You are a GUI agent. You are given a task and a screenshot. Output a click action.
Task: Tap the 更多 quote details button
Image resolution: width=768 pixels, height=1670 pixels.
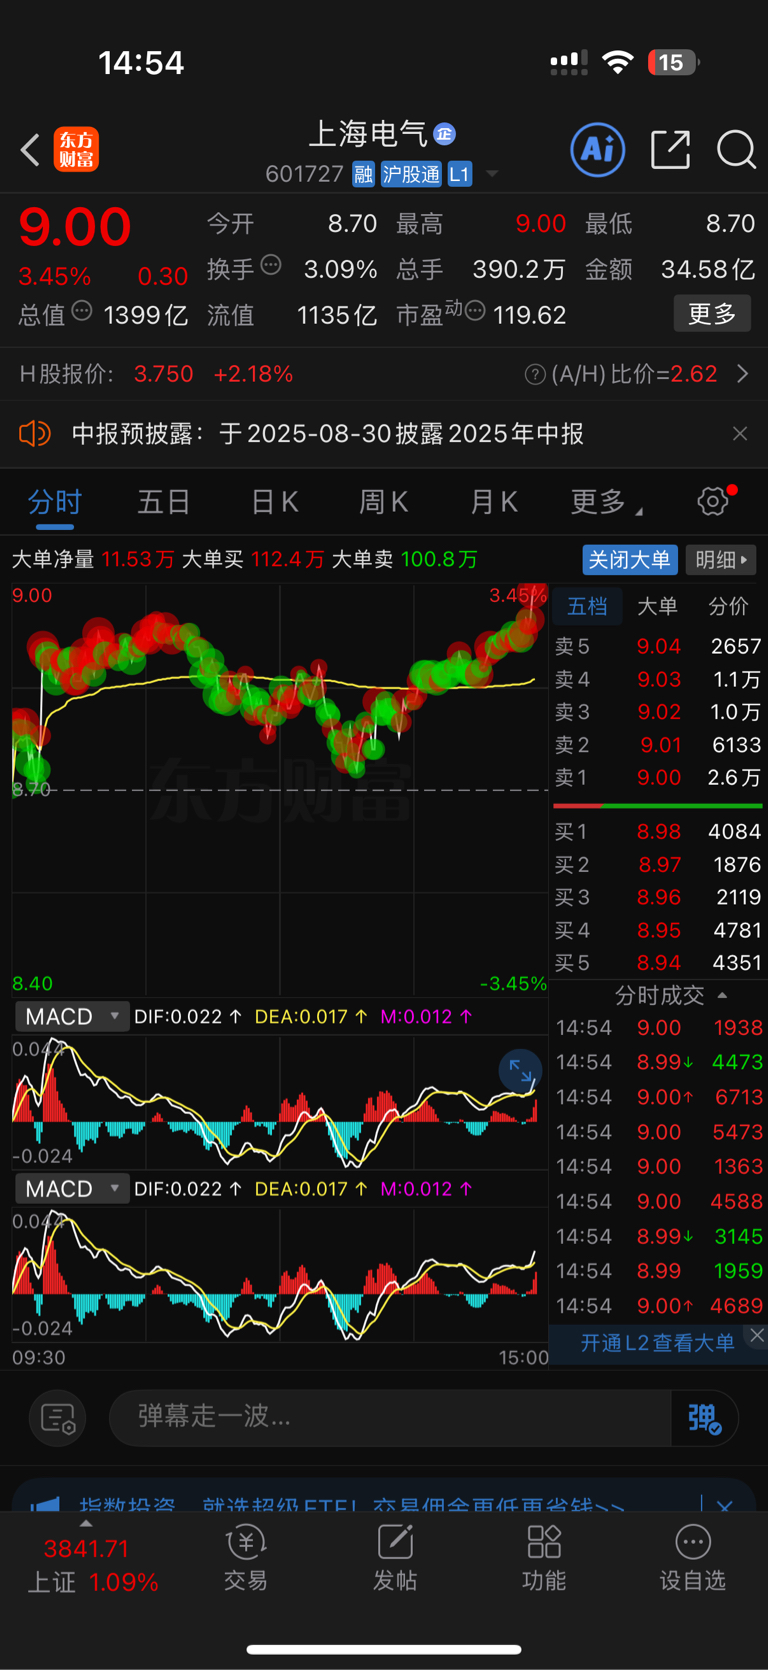712,314
